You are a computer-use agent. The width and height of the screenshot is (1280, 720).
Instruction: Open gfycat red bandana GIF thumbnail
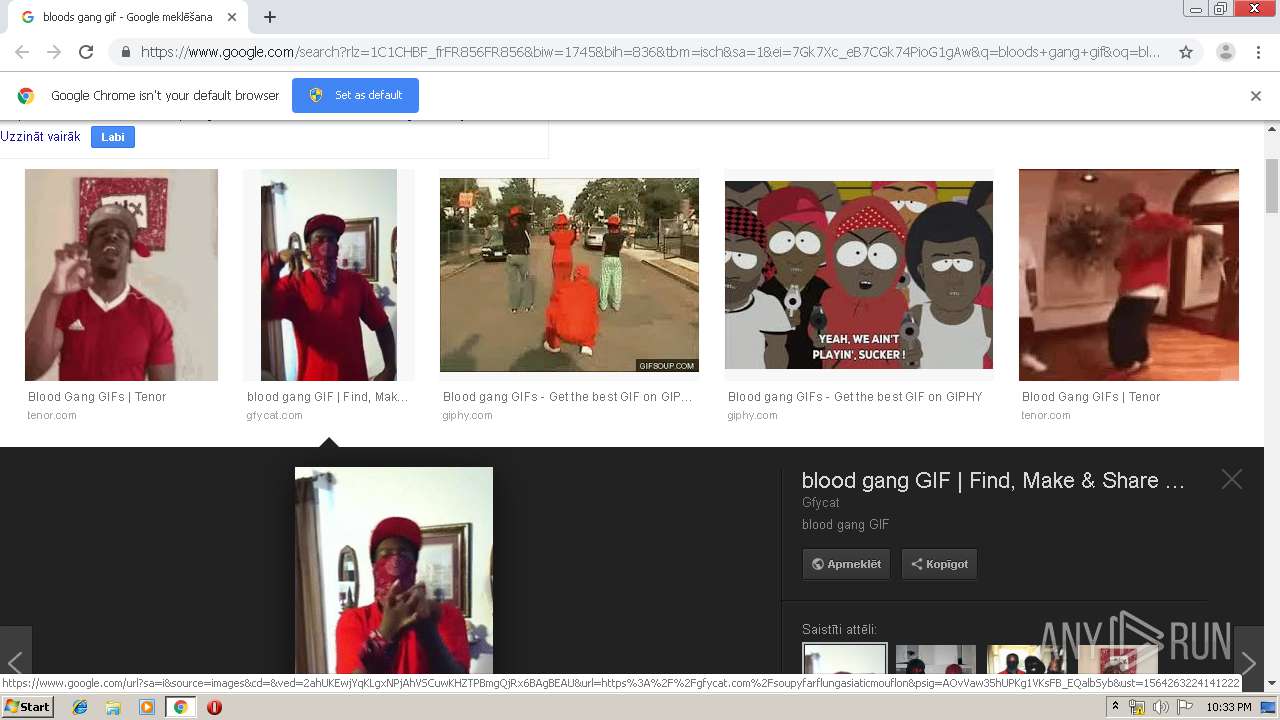pyautogui.click(x=329, y=275)
